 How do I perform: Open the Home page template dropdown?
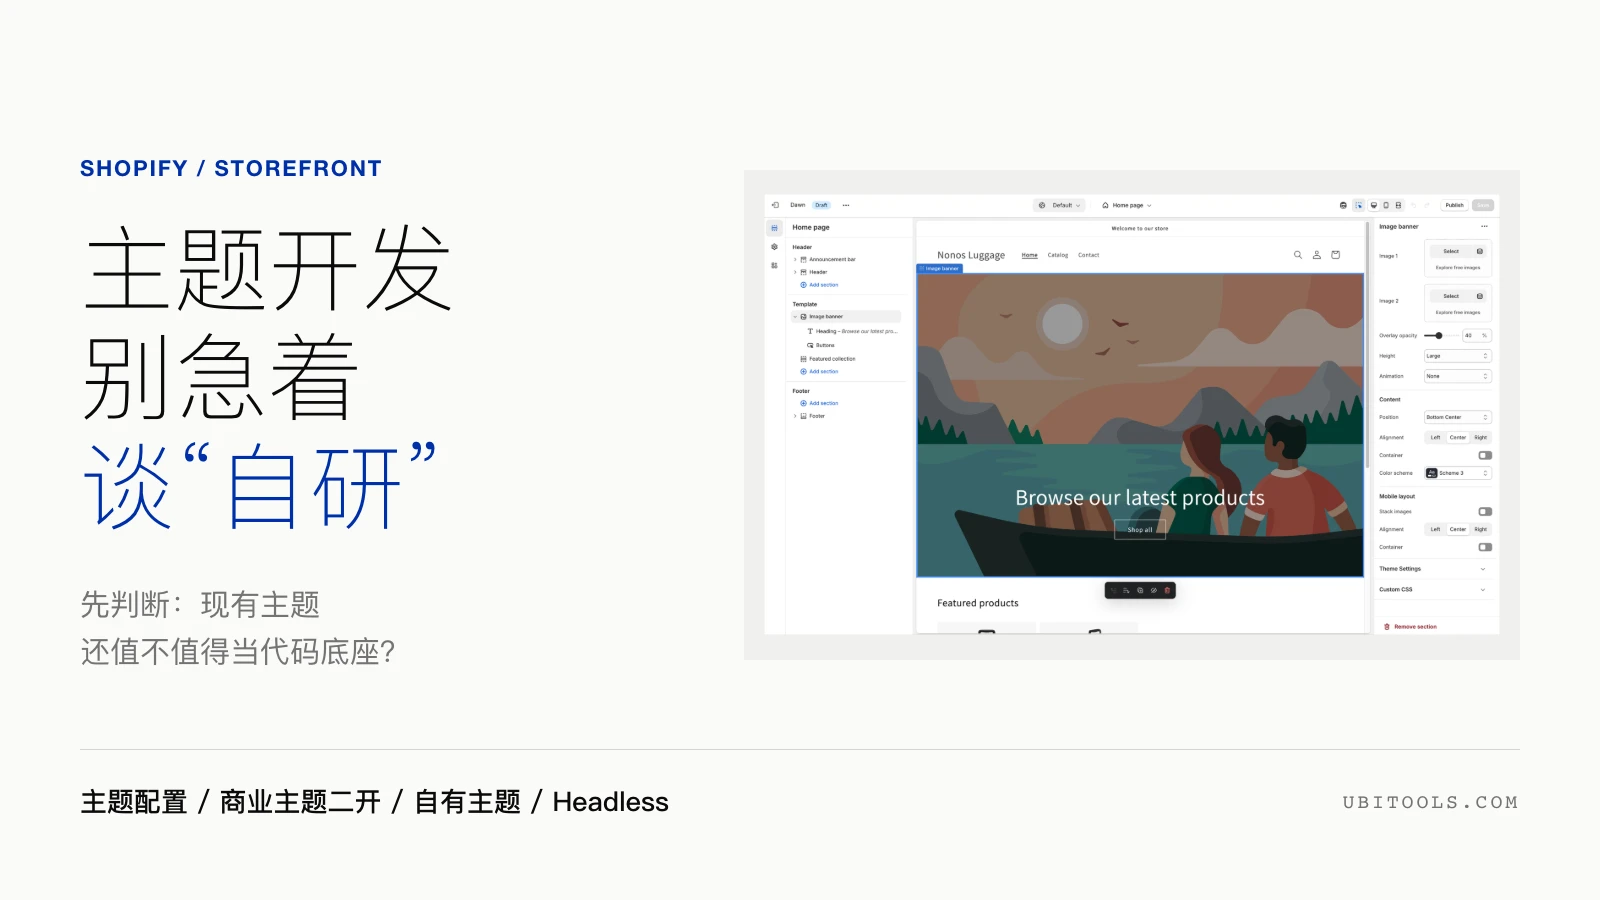(x=1127, y=205)
